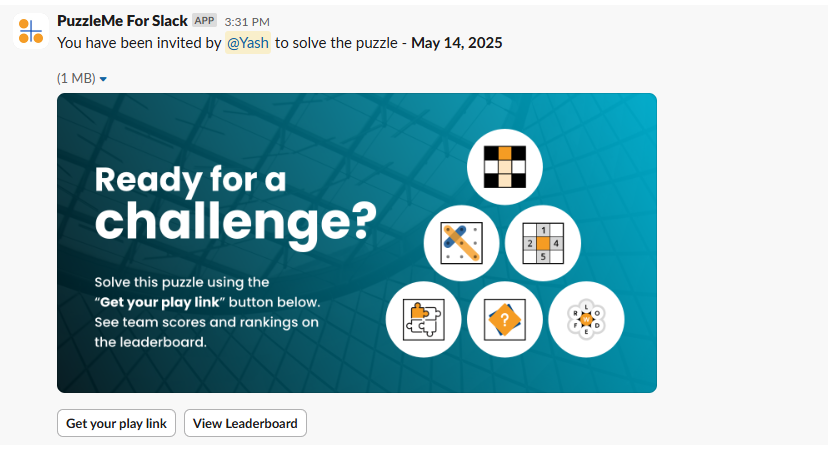Open the PuzzleMe For Slack sender name
Screen dimensions: 828x449
[x=122, y=21]
